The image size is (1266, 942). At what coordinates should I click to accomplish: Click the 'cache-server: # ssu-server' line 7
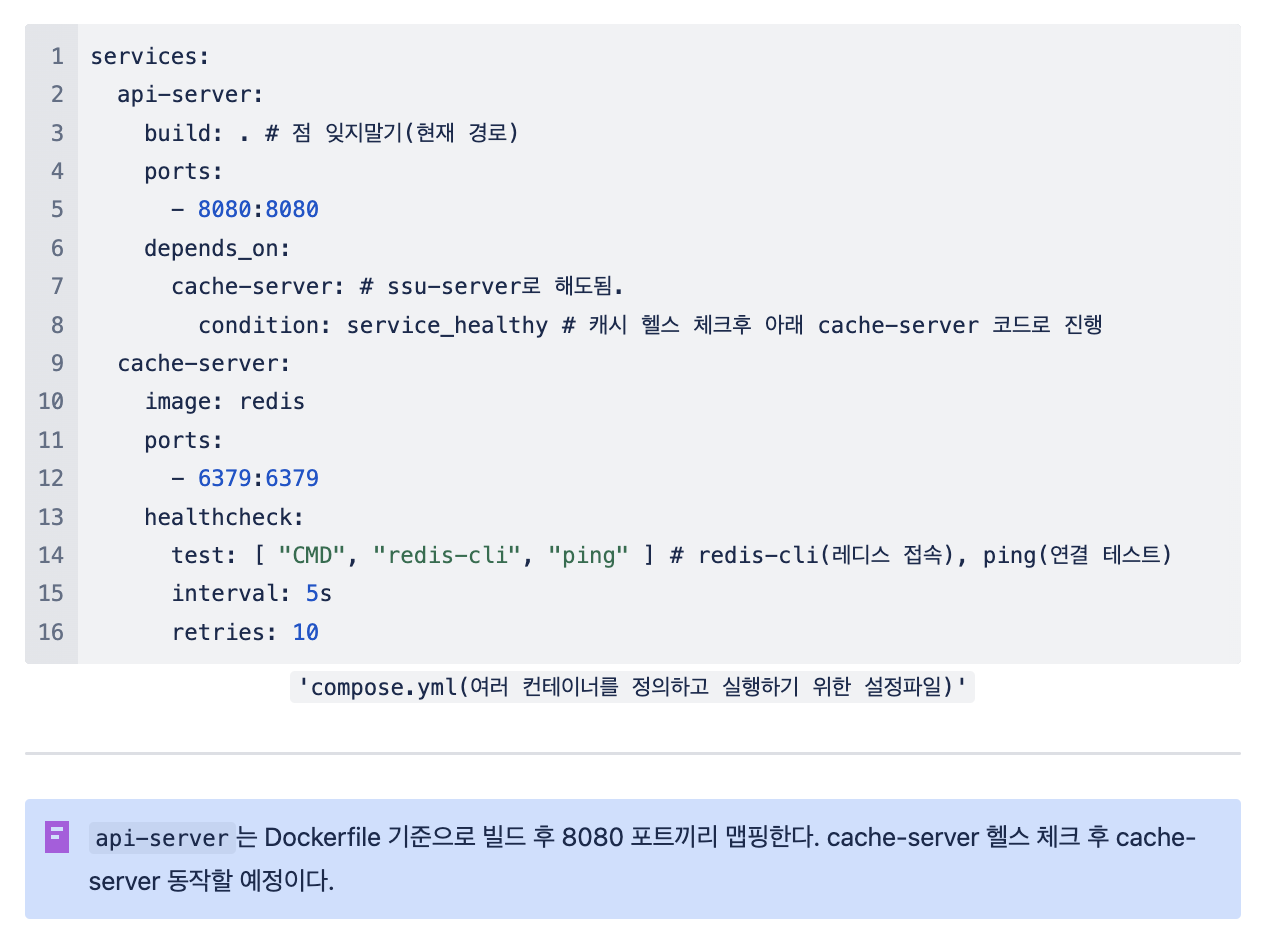pos(397,286)
